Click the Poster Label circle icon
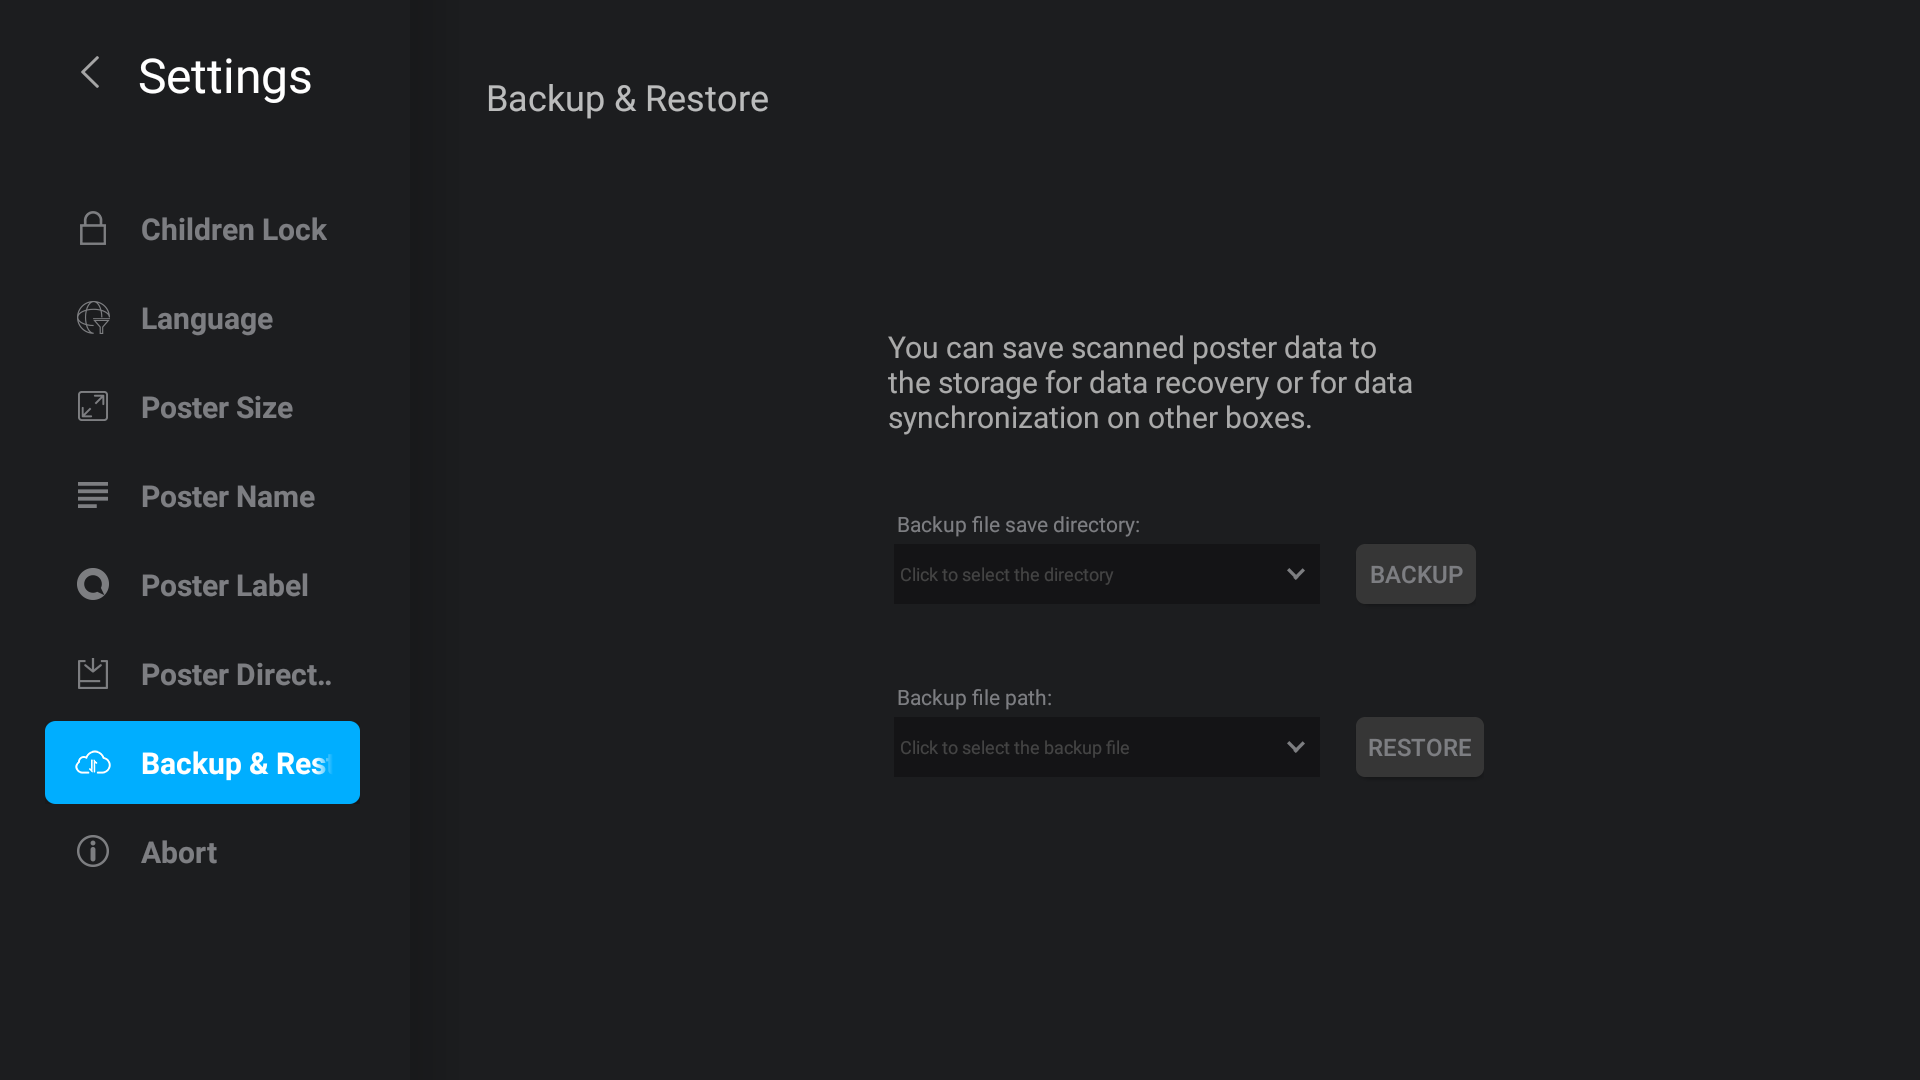 (x=93, y=584)
